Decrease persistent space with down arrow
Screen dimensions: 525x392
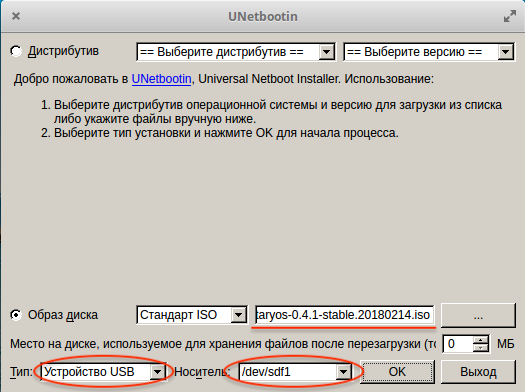481,348
